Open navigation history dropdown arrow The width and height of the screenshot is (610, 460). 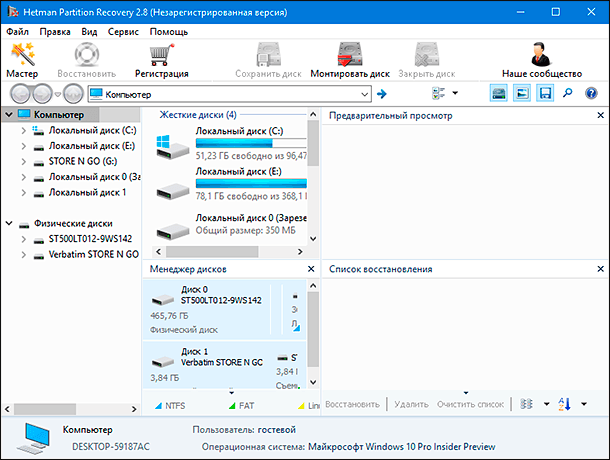click(x=58, y=94)
